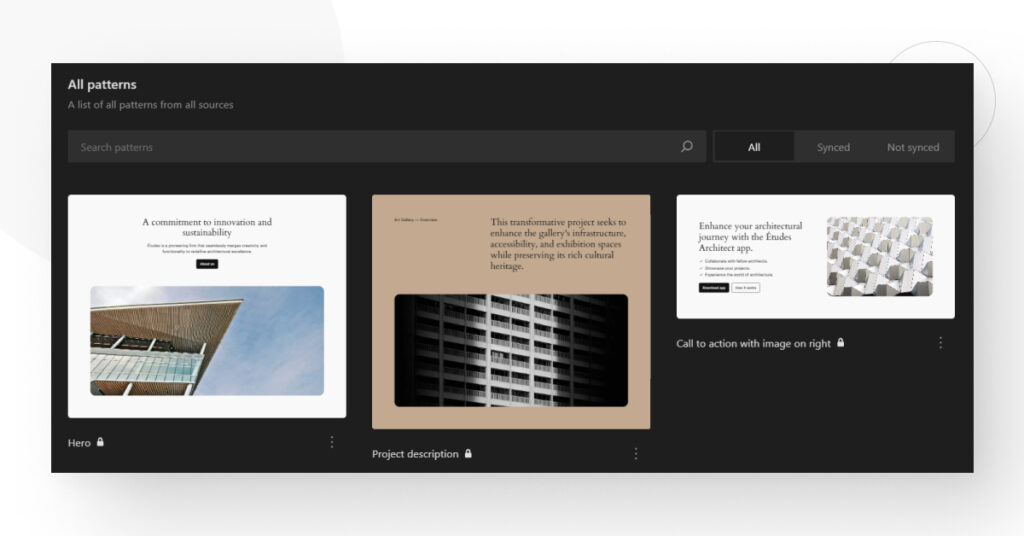Click the lock icon beside Project description
Viewport: 1024px width, 536px height.
coord(468,453)
